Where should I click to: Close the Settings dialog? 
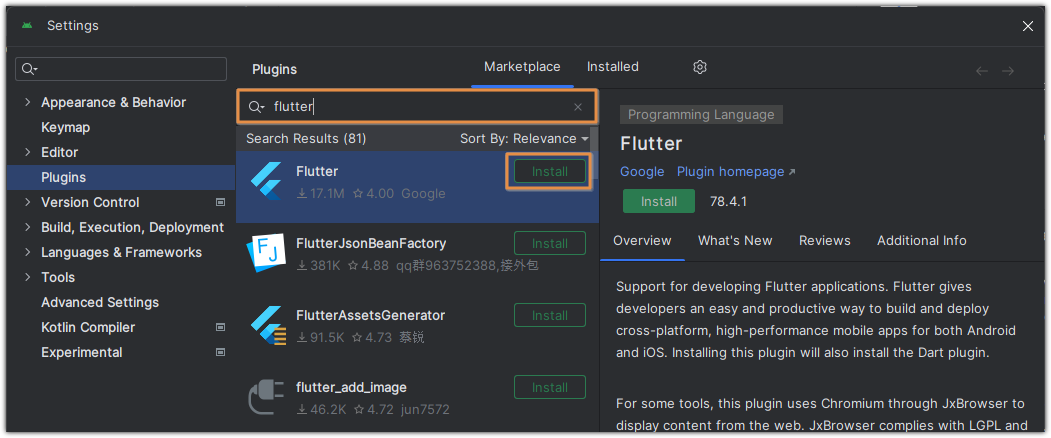tap(1028, 25)
